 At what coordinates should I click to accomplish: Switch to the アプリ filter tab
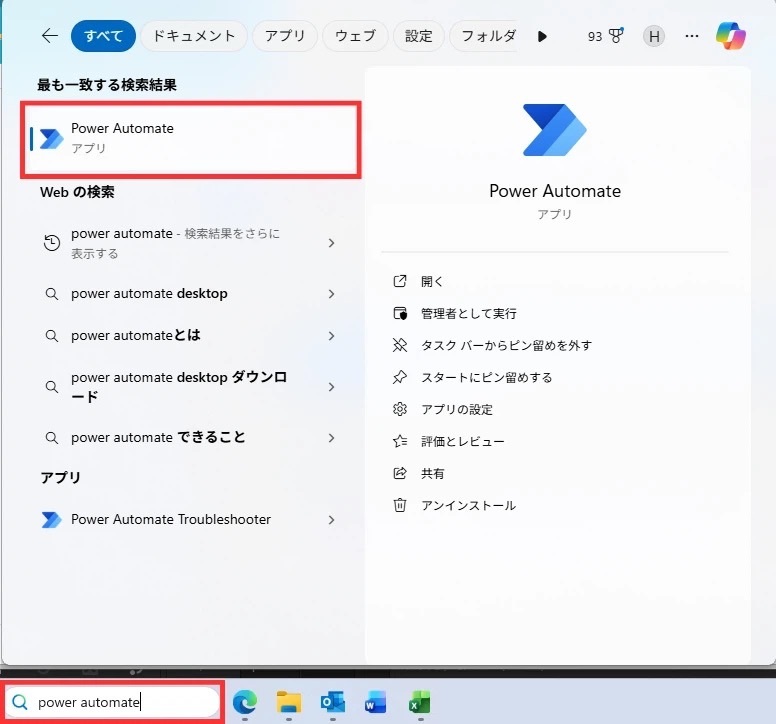[285, 36]
